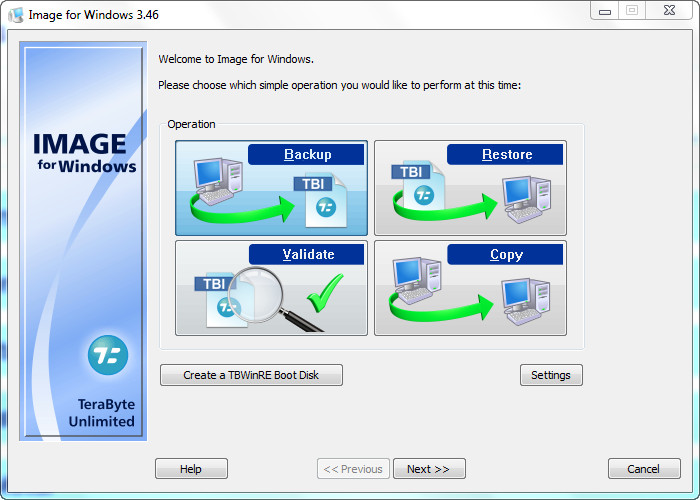Cancel the Image for Windows wizard
Image resolution: width=700 pixels, height=500 pixels.
pos(644,469)
